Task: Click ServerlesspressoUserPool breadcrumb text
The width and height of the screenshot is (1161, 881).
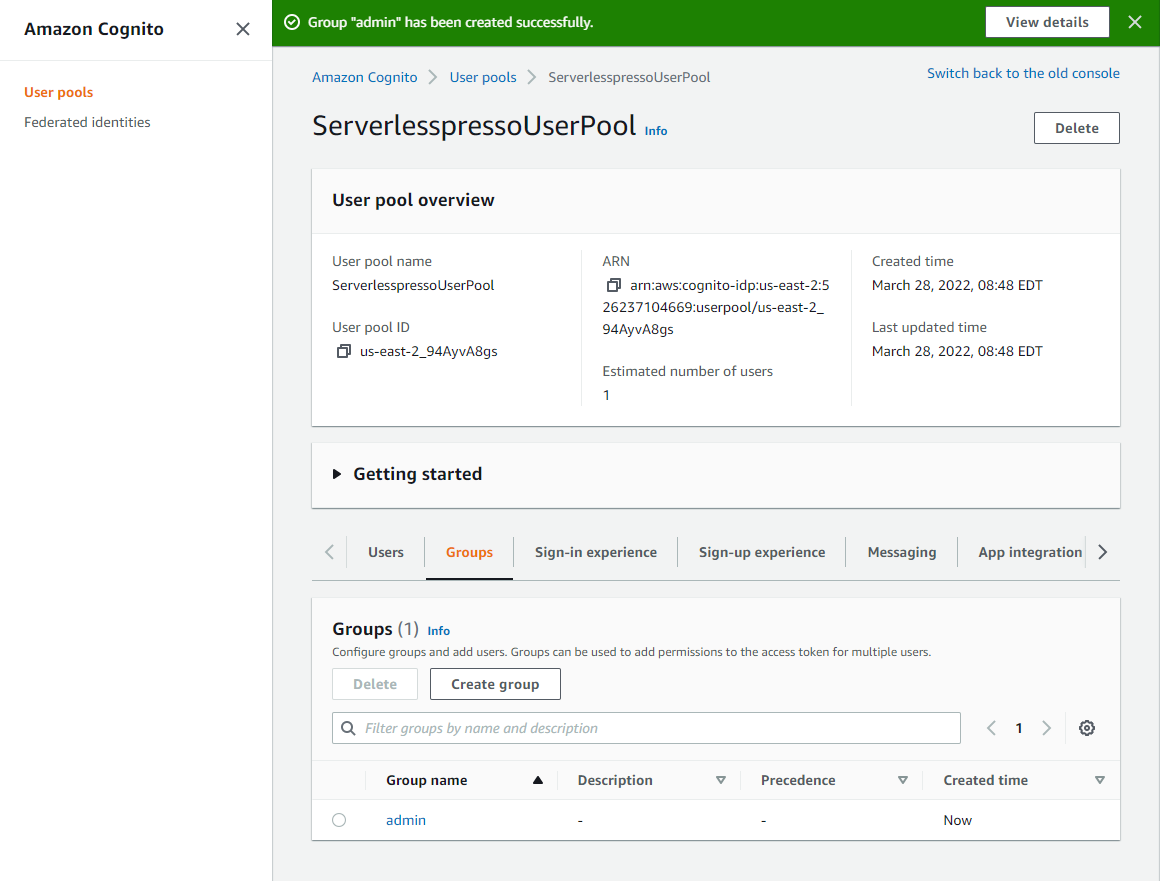Action: click(x=629, y=77)
